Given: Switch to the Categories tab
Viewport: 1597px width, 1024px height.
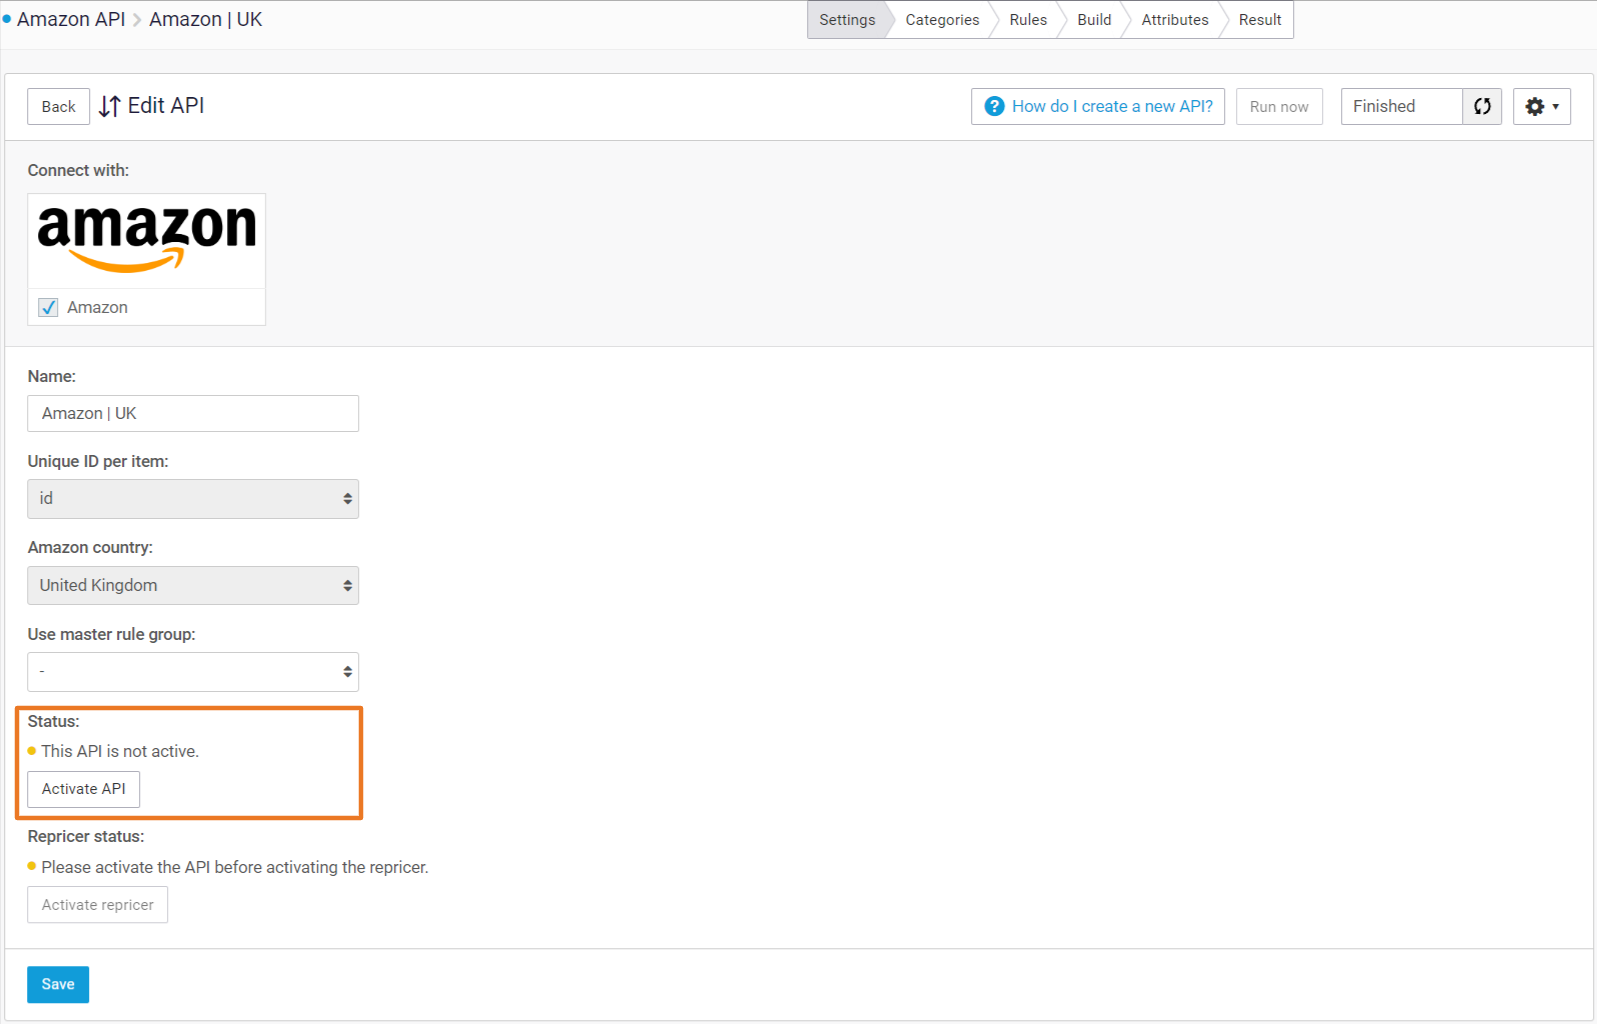Looking at the screenshot, I should tap(942, 20).
